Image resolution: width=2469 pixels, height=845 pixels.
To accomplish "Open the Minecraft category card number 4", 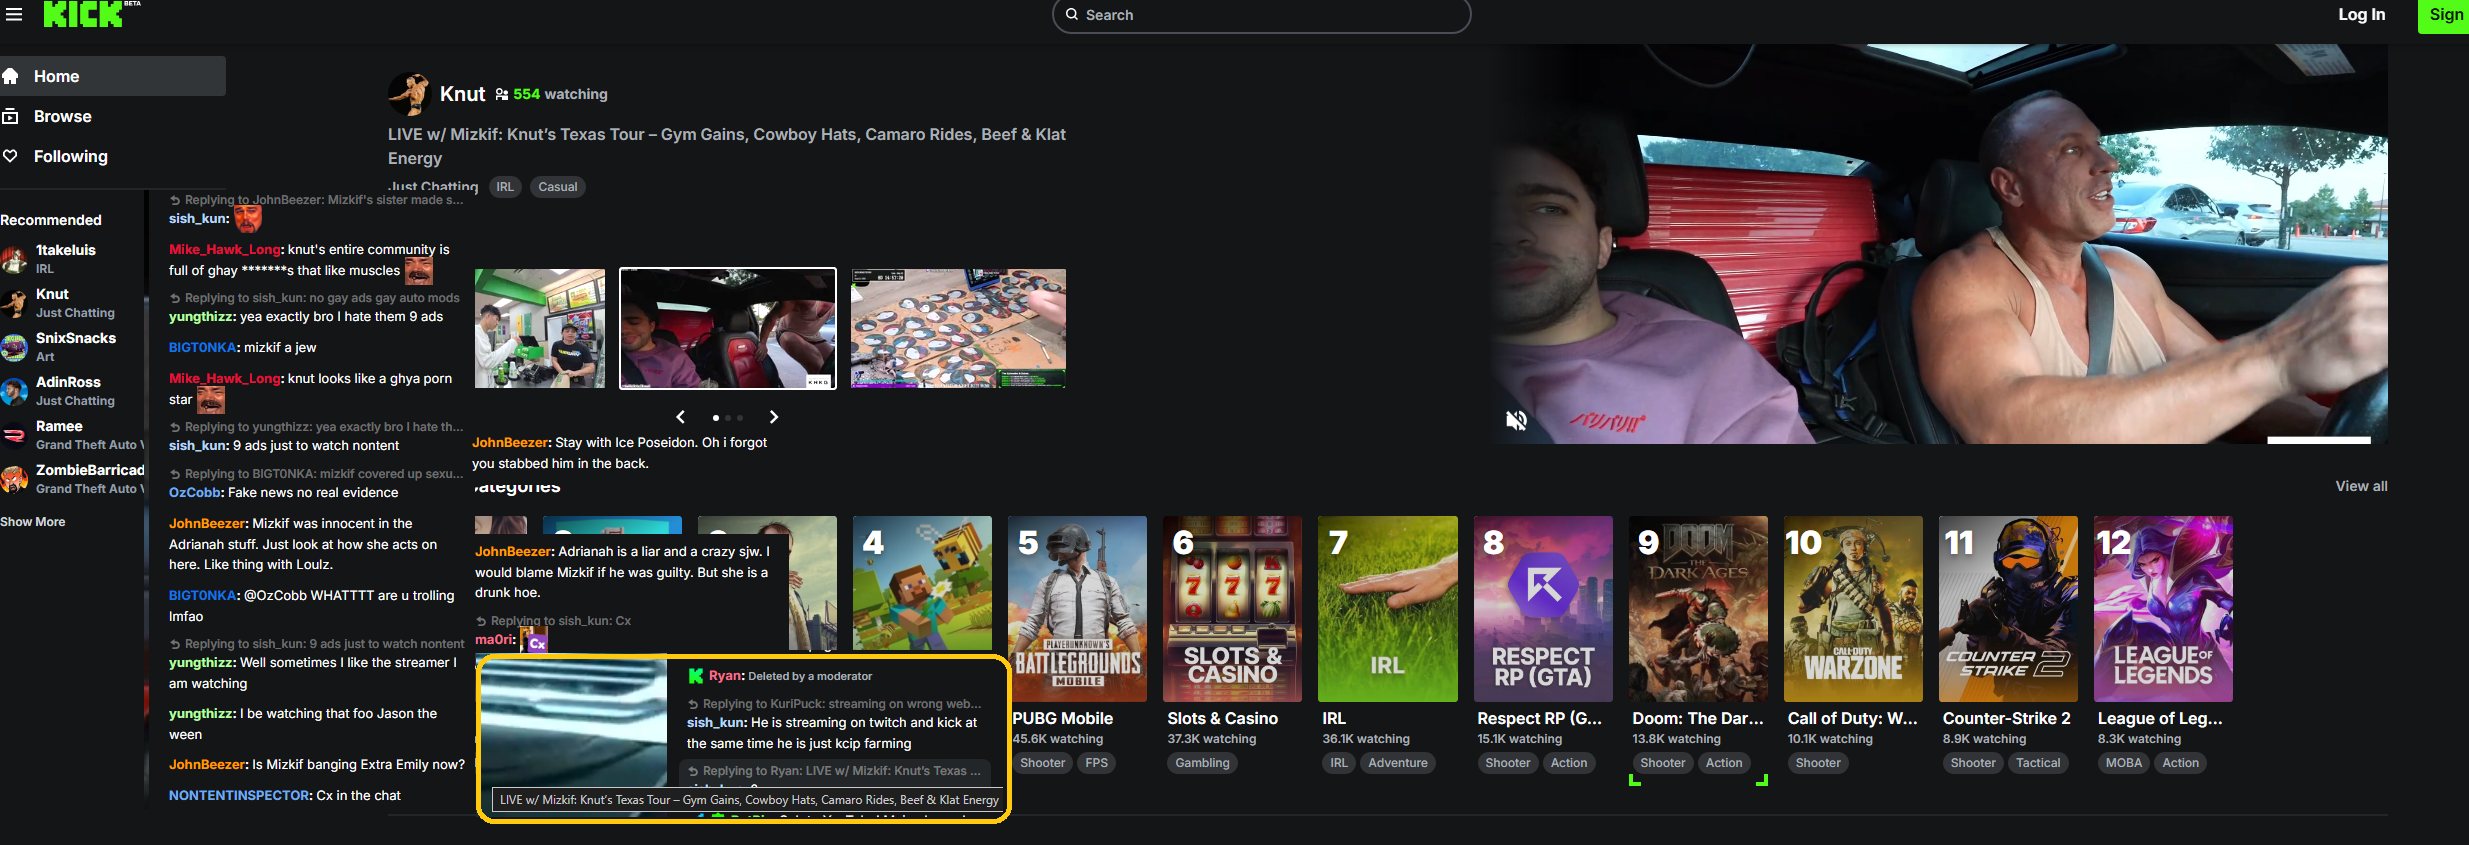I will pyautogui.click(x=922, y=583).
